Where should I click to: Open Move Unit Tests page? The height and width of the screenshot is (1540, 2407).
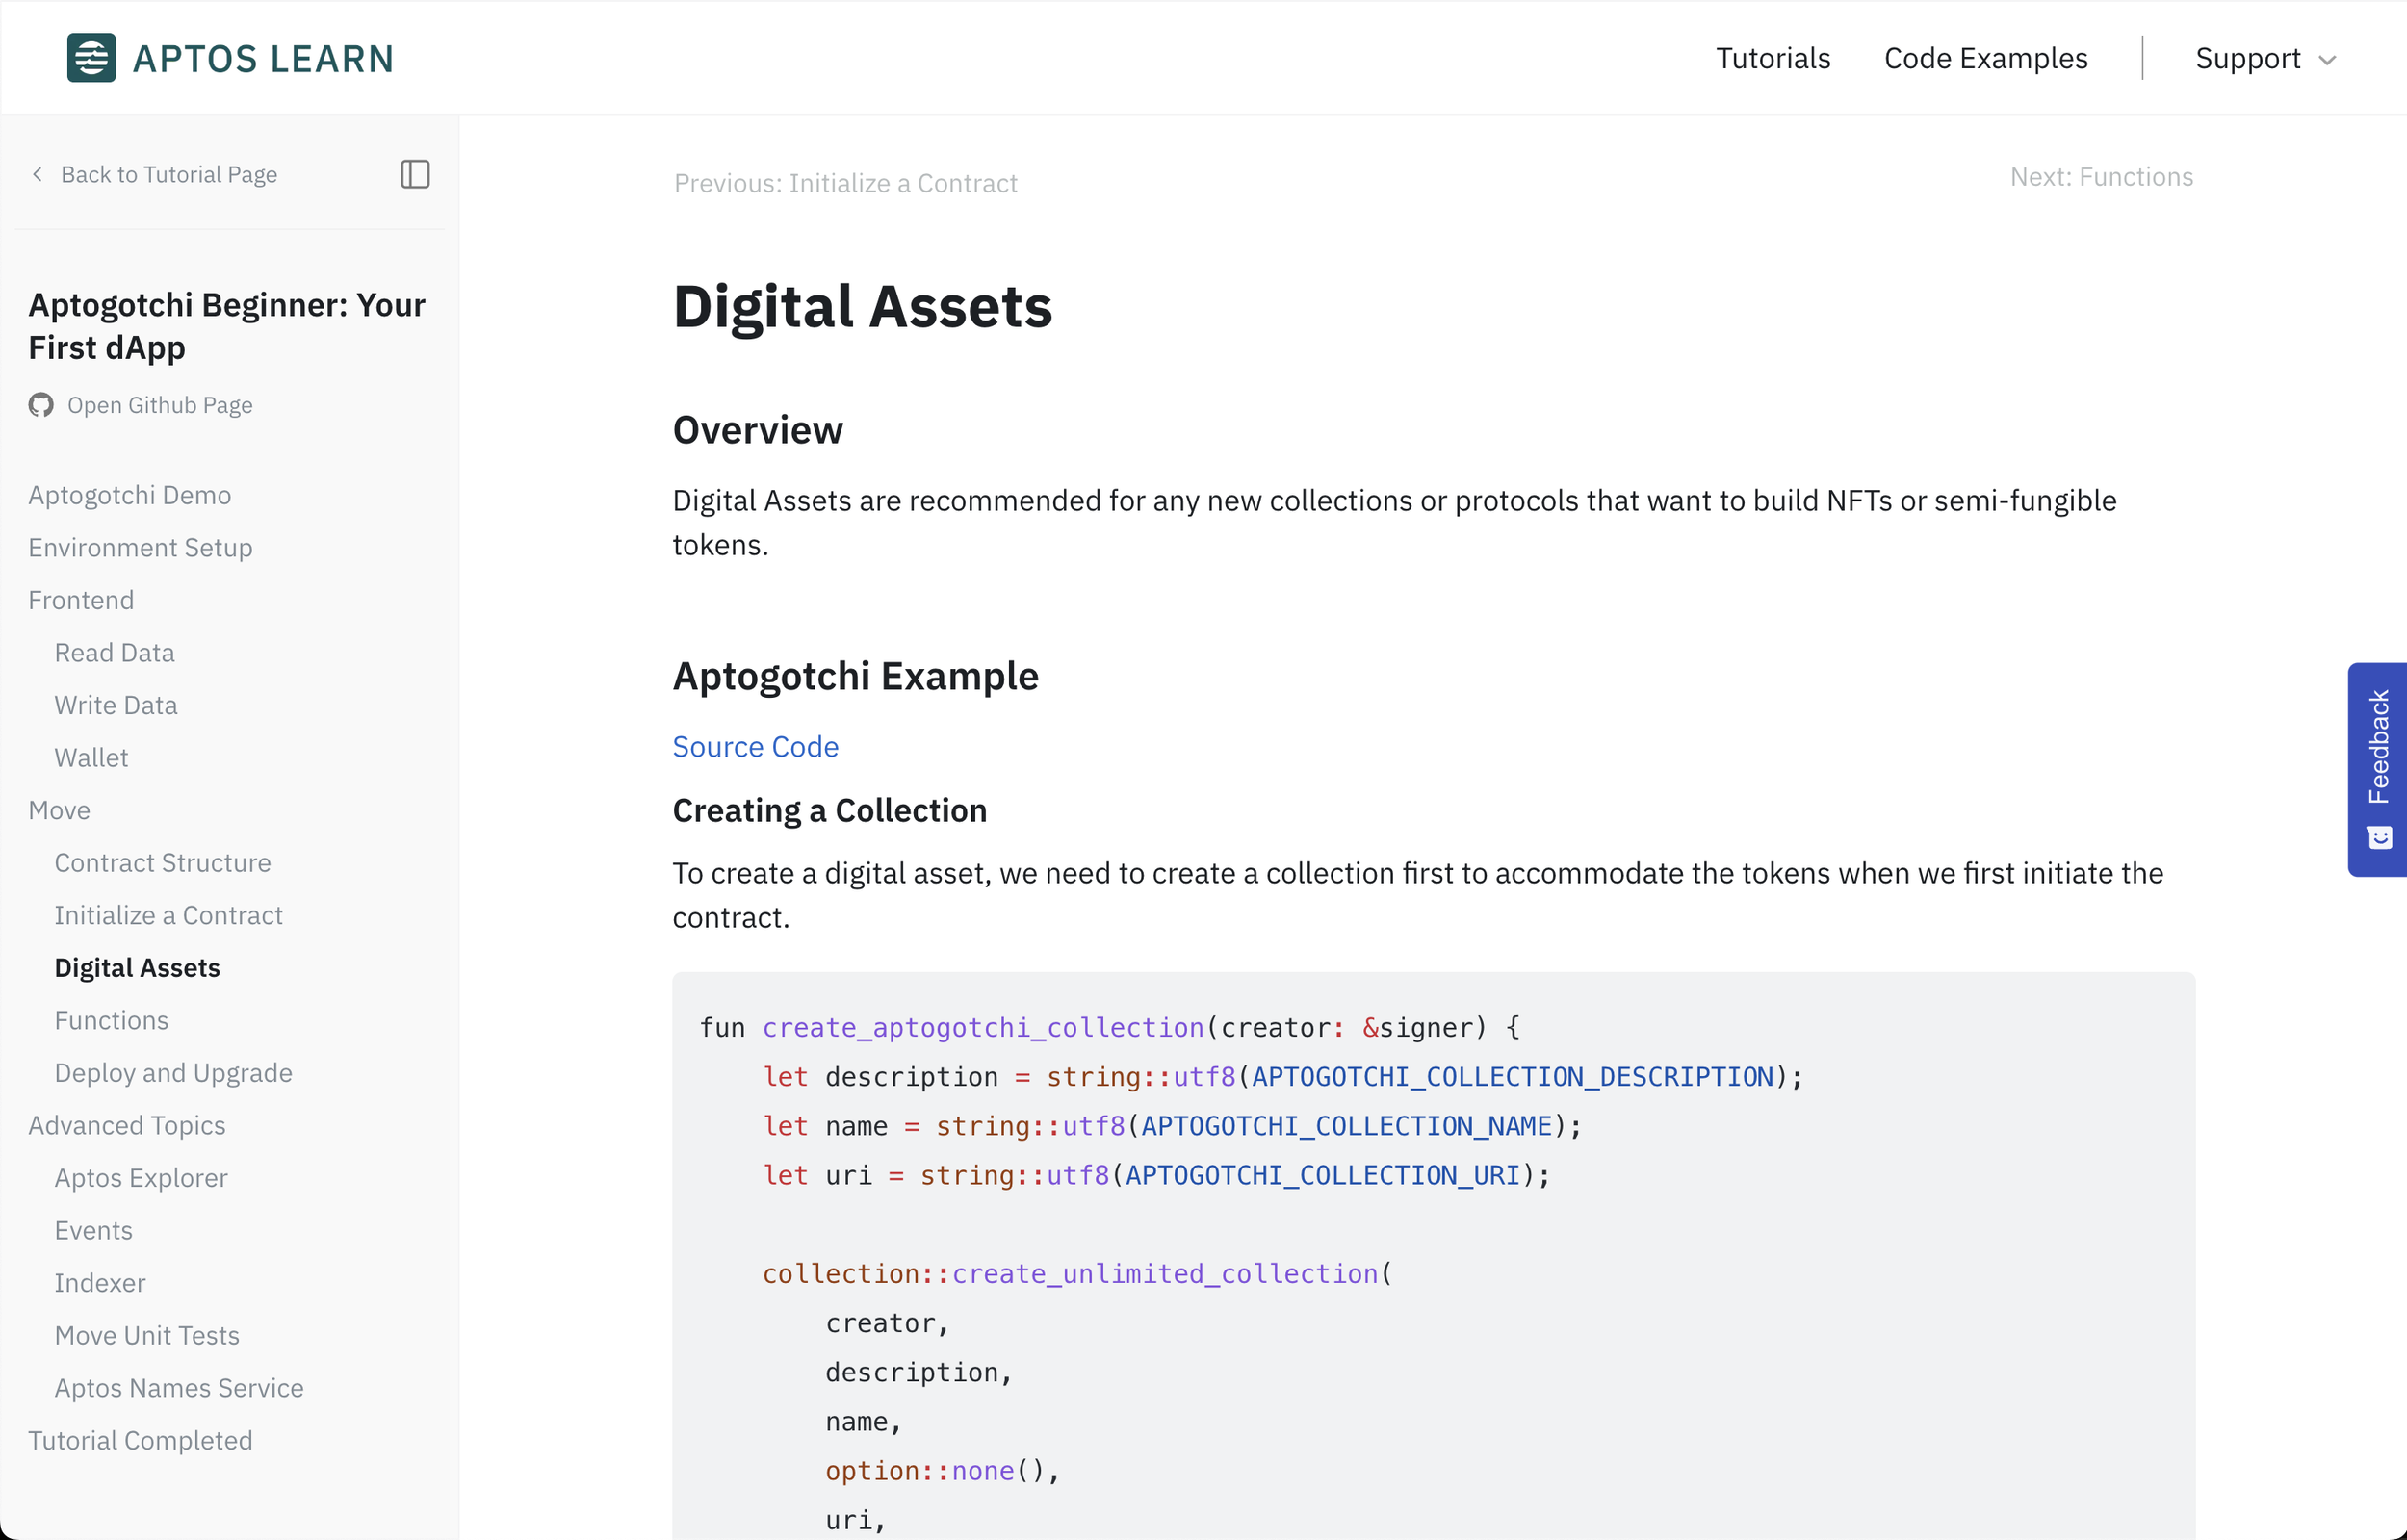pyautogui.click(x=147, y=1334)
